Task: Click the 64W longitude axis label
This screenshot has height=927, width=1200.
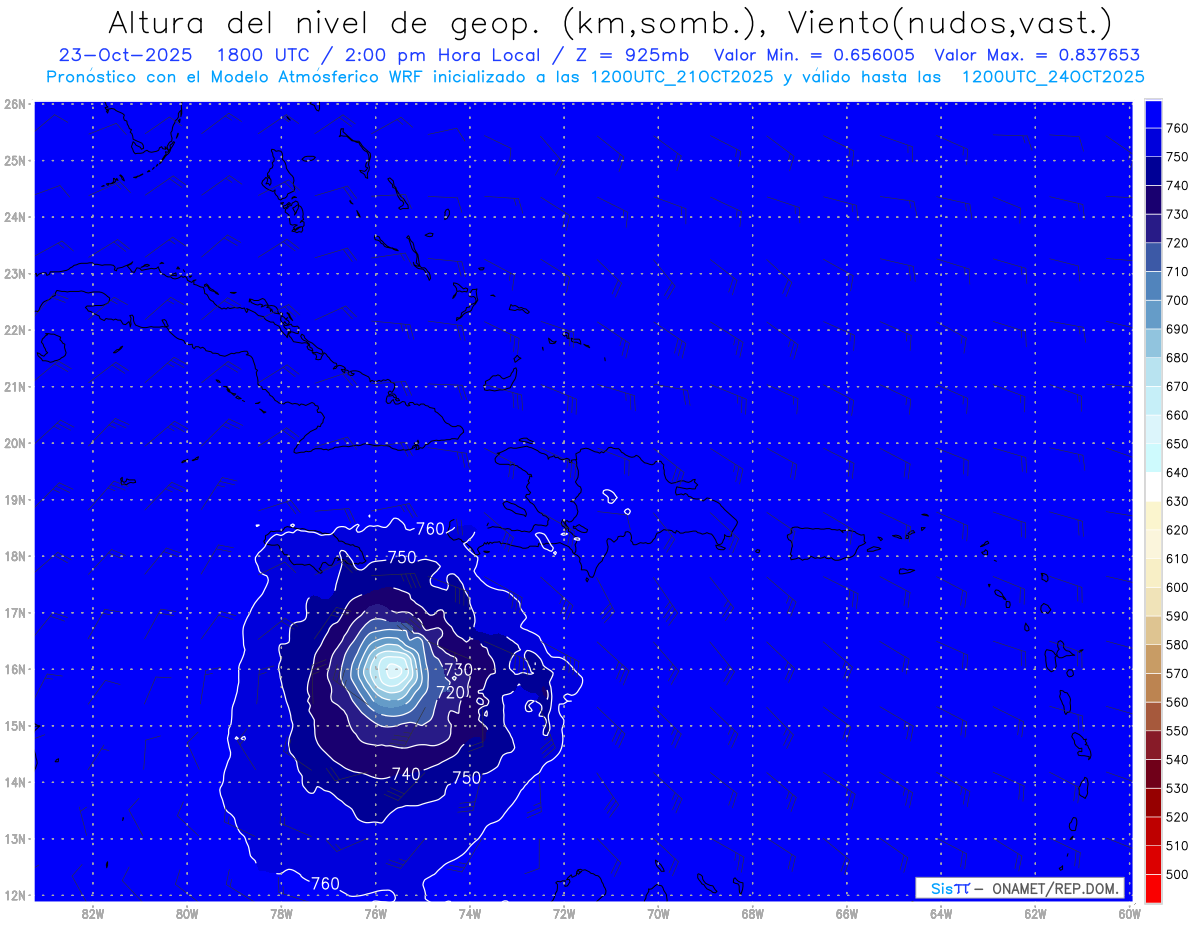Action: point(941,914)
